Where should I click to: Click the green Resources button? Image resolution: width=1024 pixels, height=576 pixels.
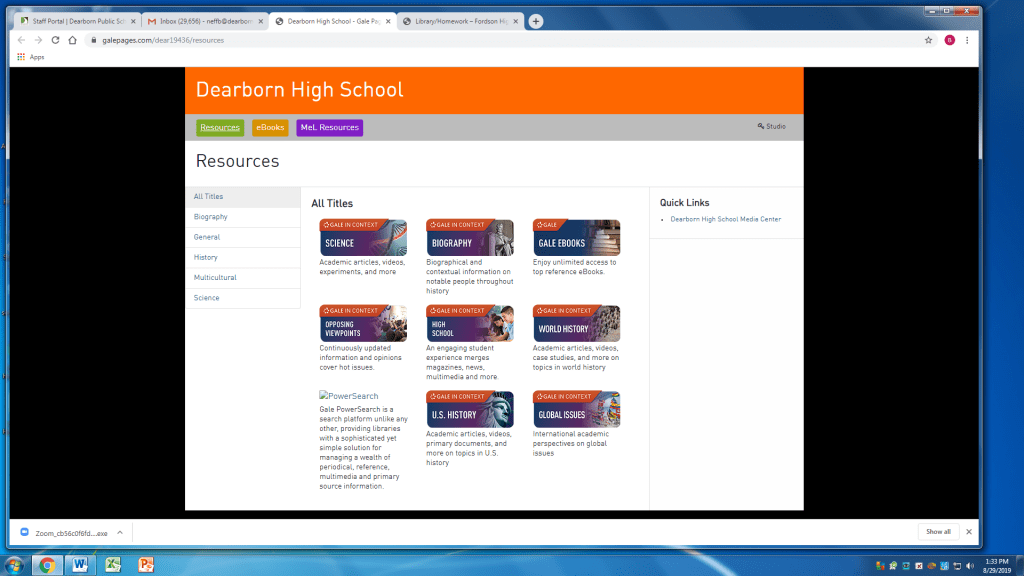coord(220,127)
